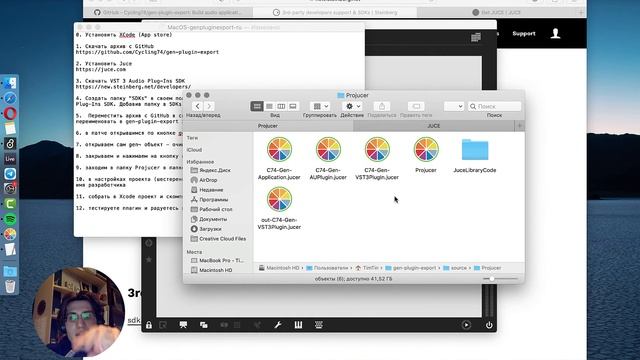Open the Action gear menu in Finder
The height and width of the screenshot is (360, 640).
(352, 106)
